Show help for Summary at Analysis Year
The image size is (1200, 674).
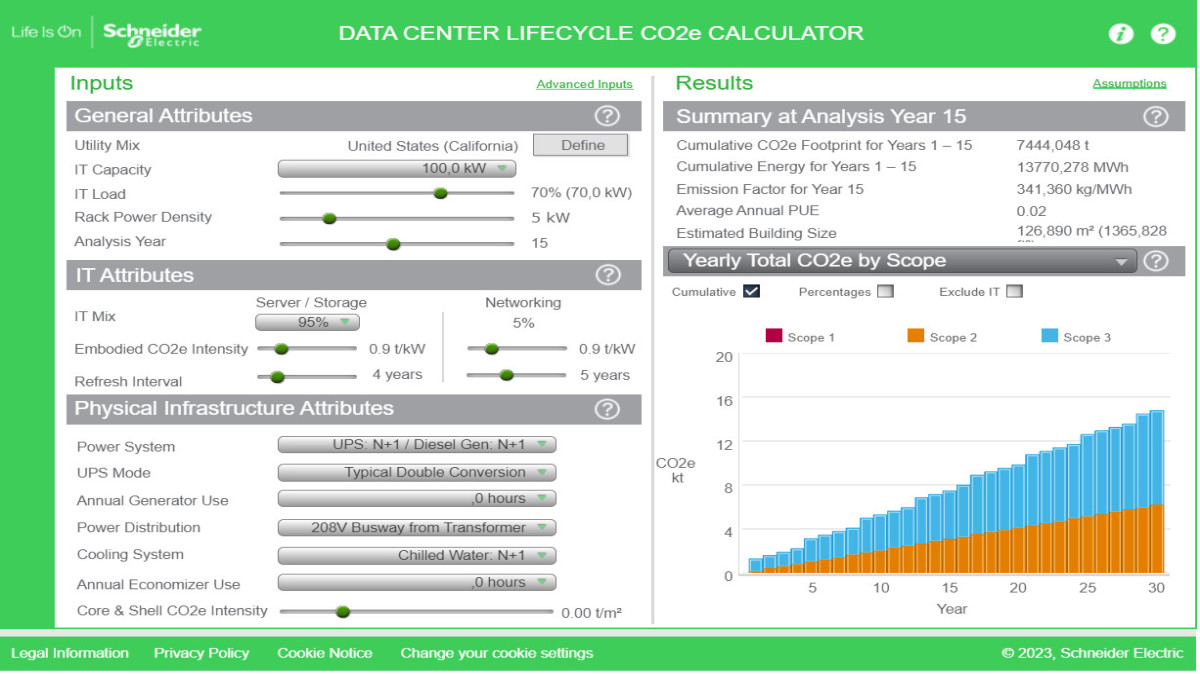(1155, 116)
